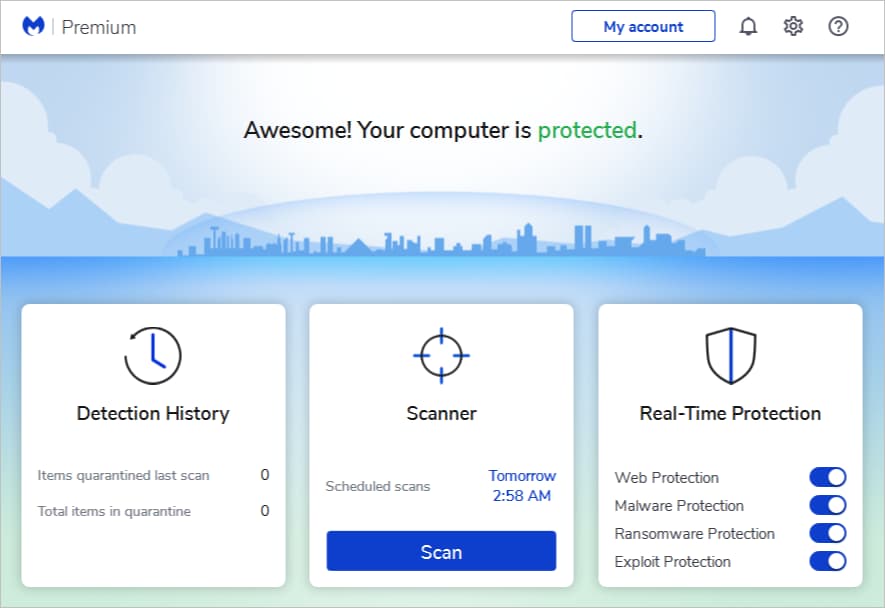Switch off Exploit Protection

tap(827, 561)
